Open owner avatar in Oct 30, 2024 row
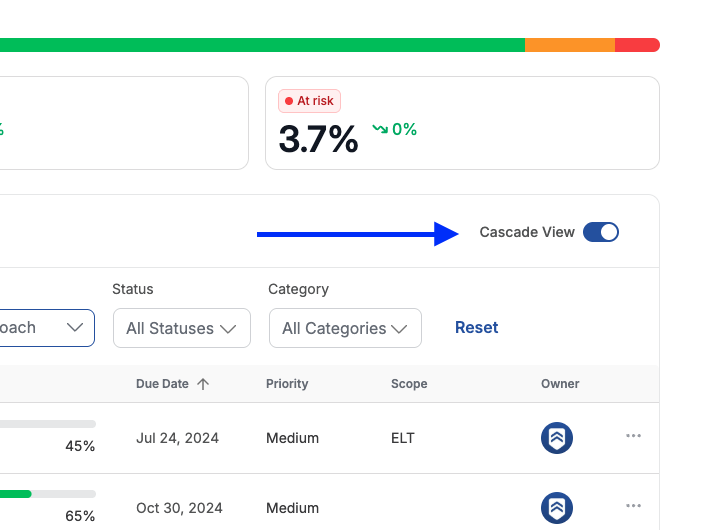717x530 pixels. (x=556, y=508)
